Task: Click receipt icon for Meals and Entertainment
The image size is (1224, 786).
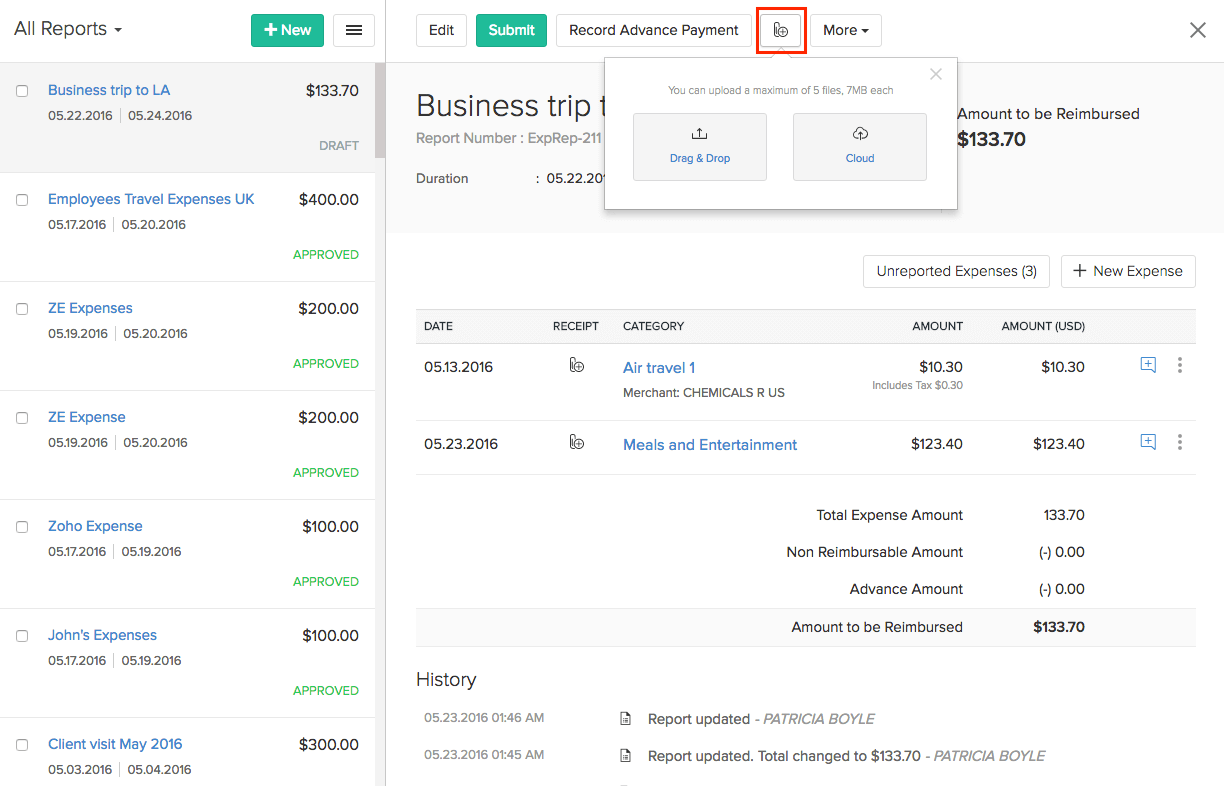Action: click(x=576, y=443)
